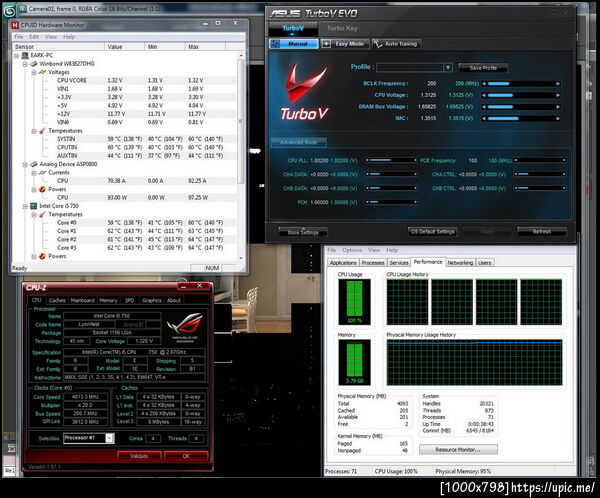Select Auto Tuning mode in TurboV
Viewport: 600px width, 498px height.
pyautogui.click(x=397, y=44)
